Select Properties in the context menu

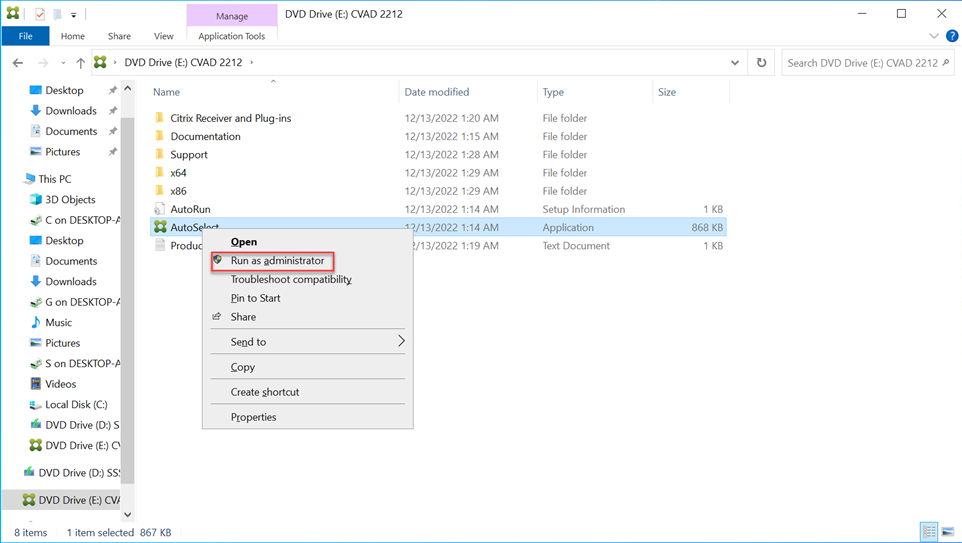(253, 417)
